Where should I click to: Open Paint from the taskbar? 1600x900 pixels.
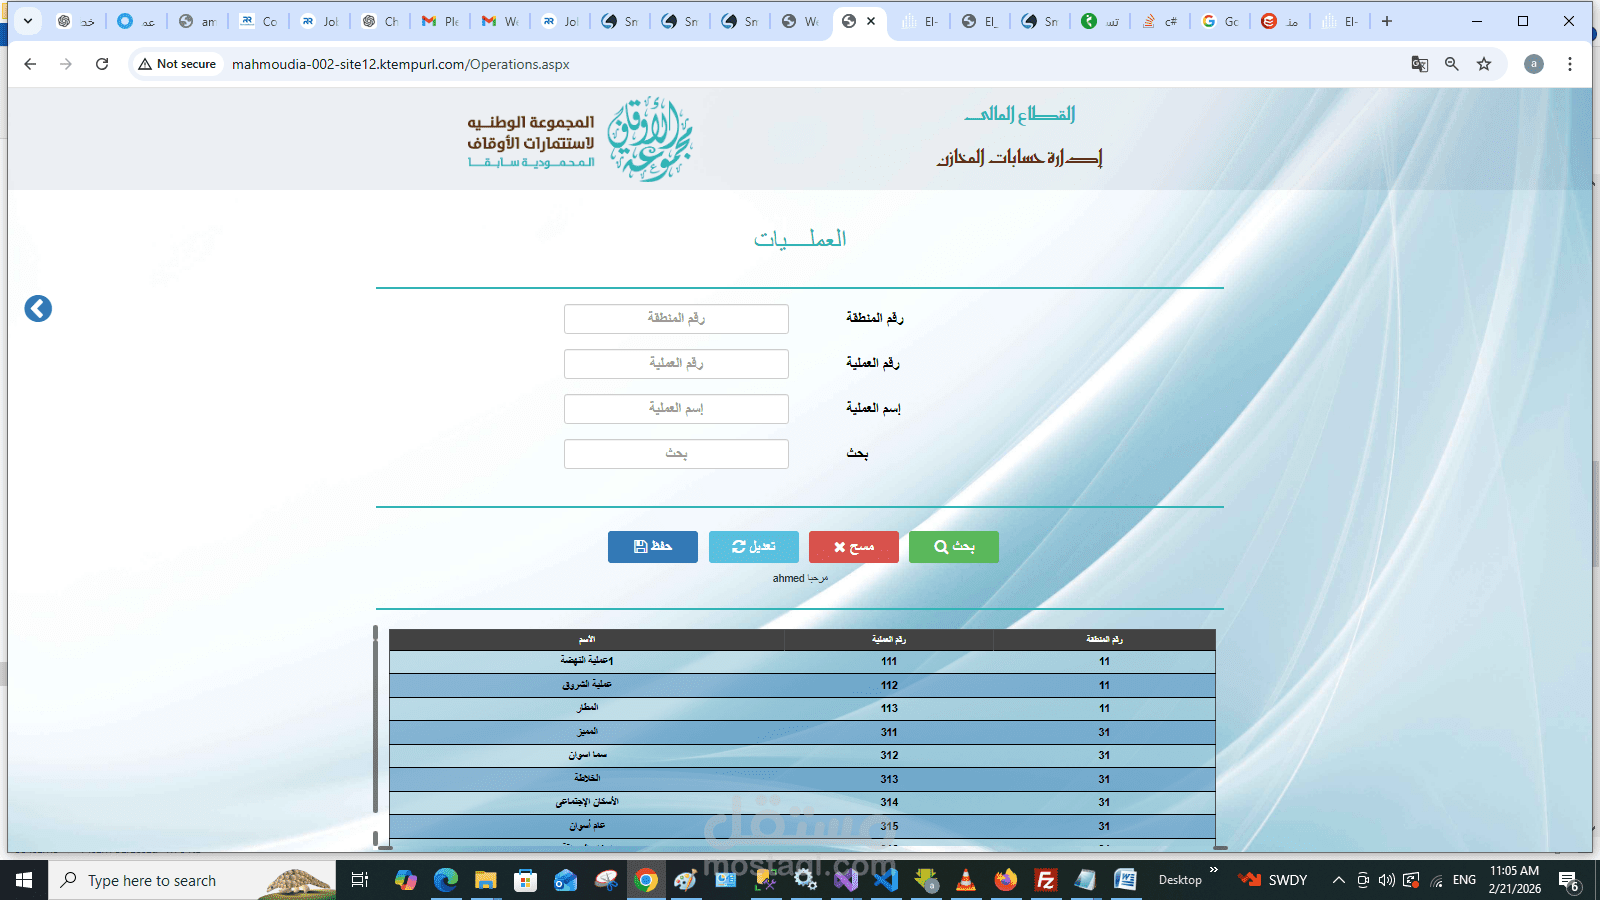click(685, 880)
